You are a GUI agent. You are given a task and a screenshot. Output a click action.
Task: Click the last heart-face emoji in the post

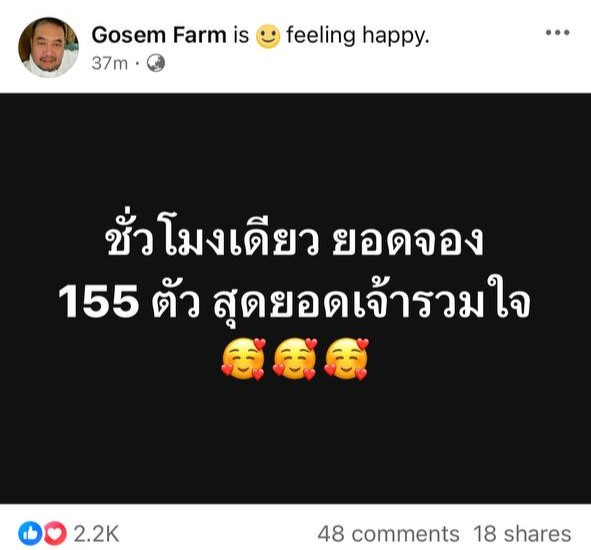click(x=346, y=358)
